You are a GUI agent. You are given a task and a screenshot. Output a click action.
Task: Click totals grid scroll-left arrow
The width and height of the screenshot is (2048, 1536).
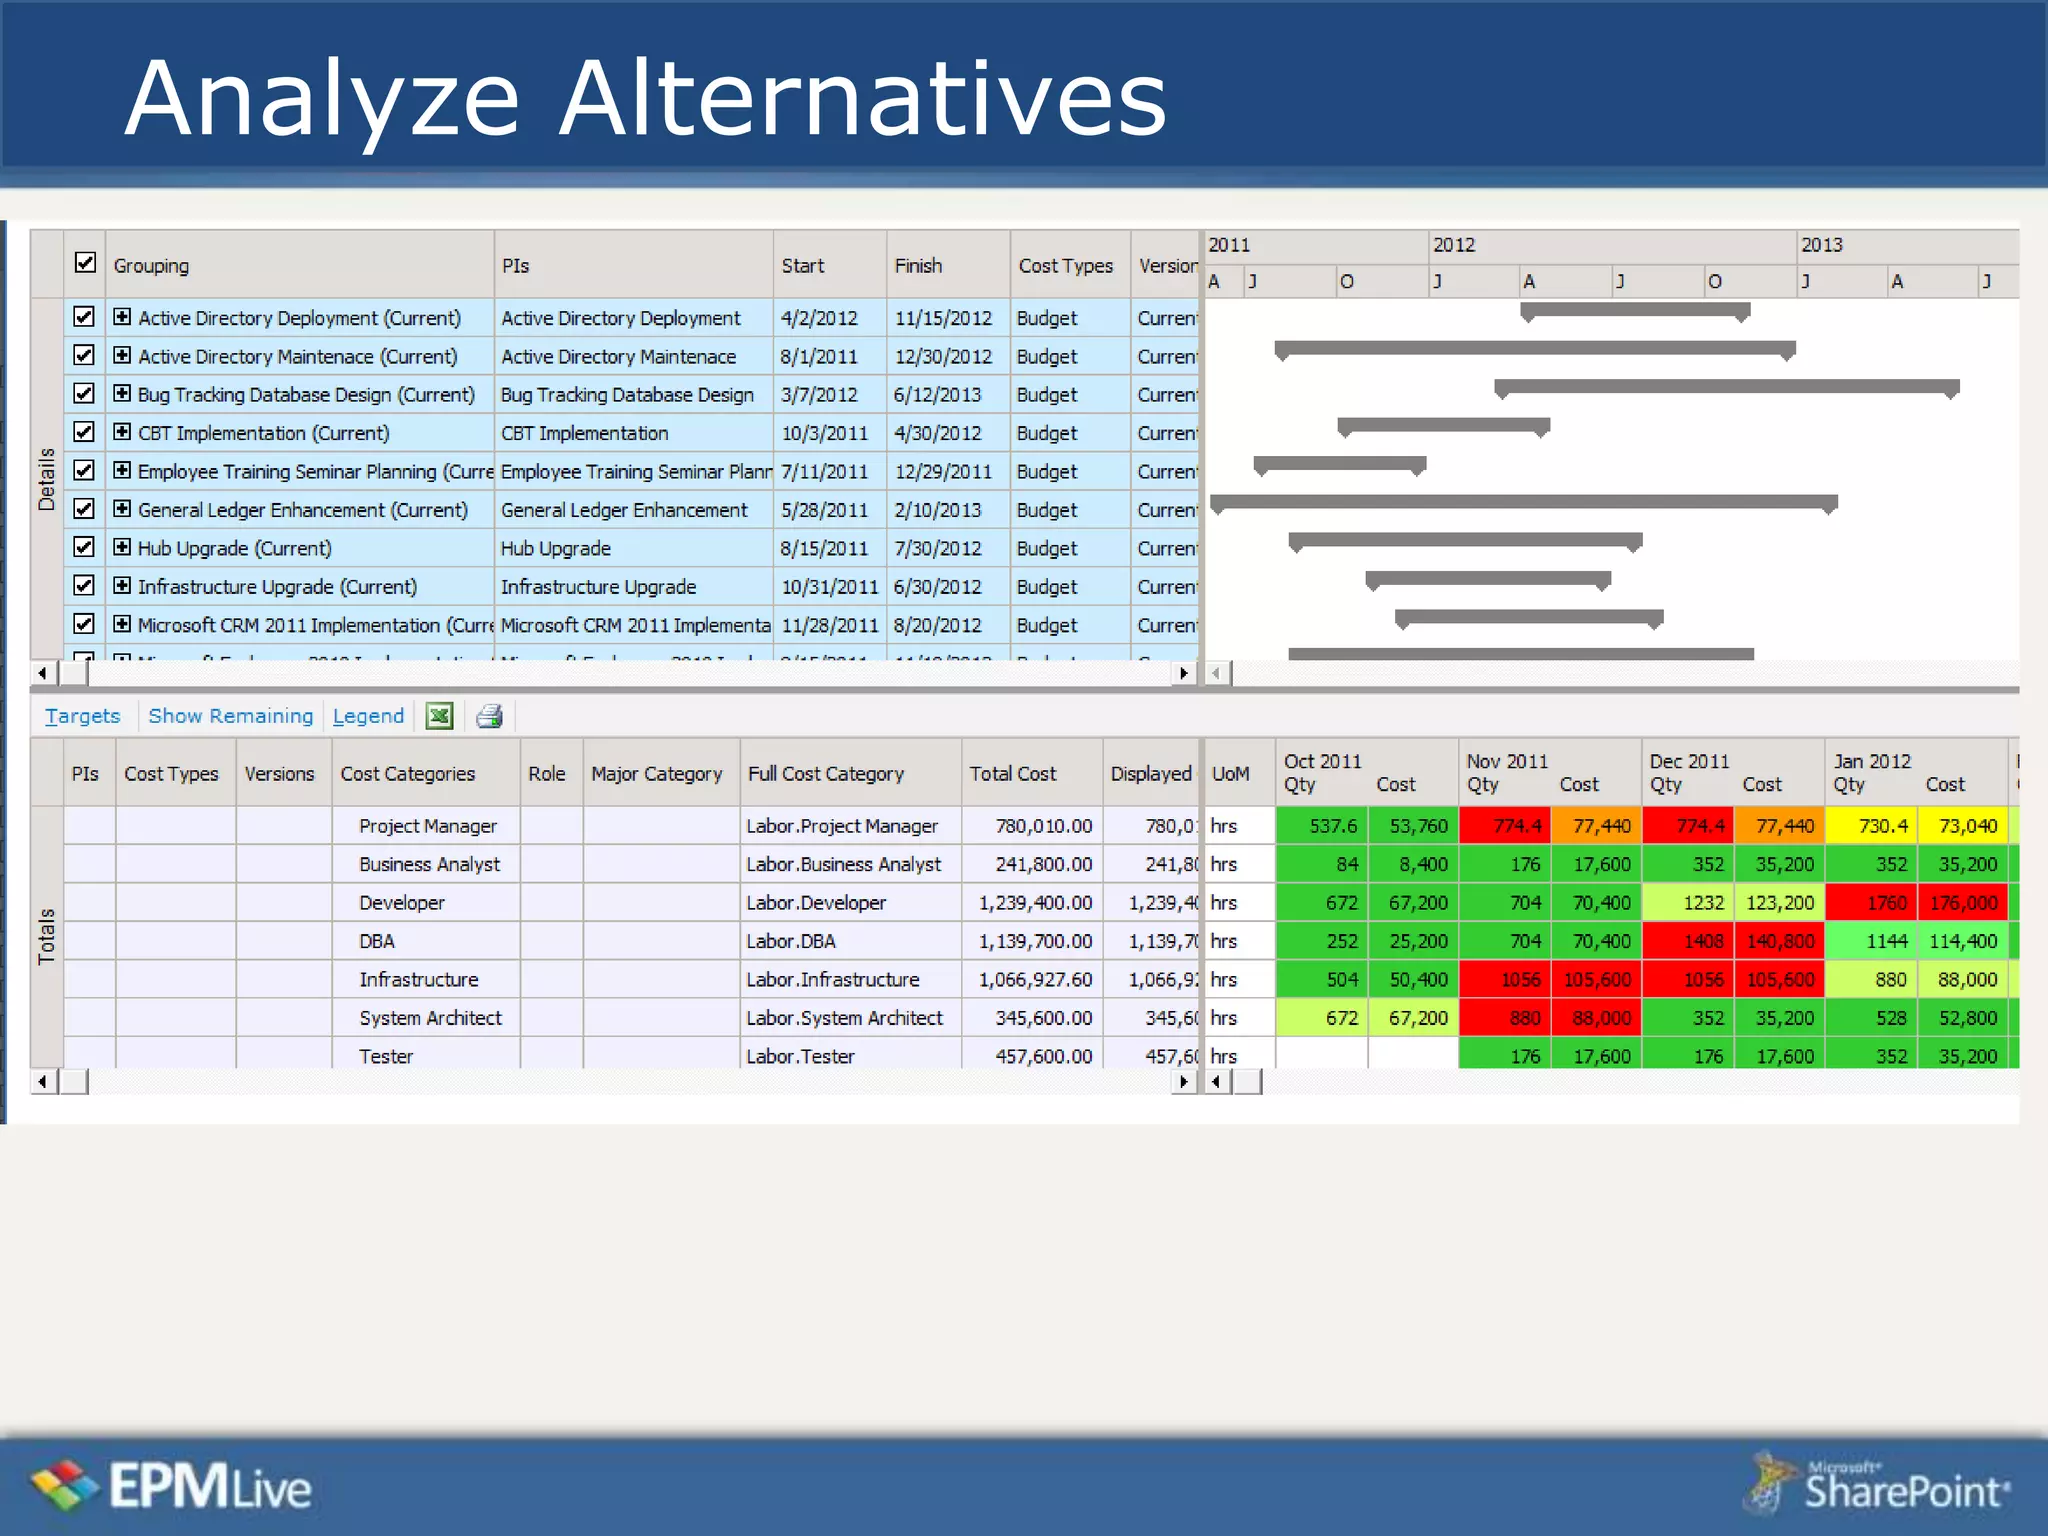click(x=43, y=1081)
